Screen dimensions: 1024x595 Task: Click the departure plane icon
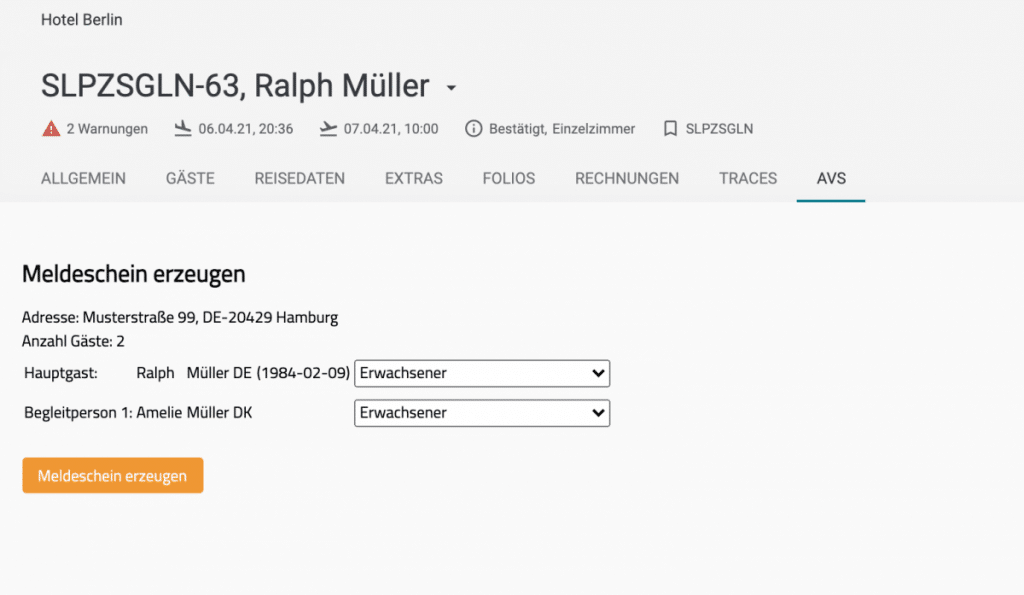328,129
